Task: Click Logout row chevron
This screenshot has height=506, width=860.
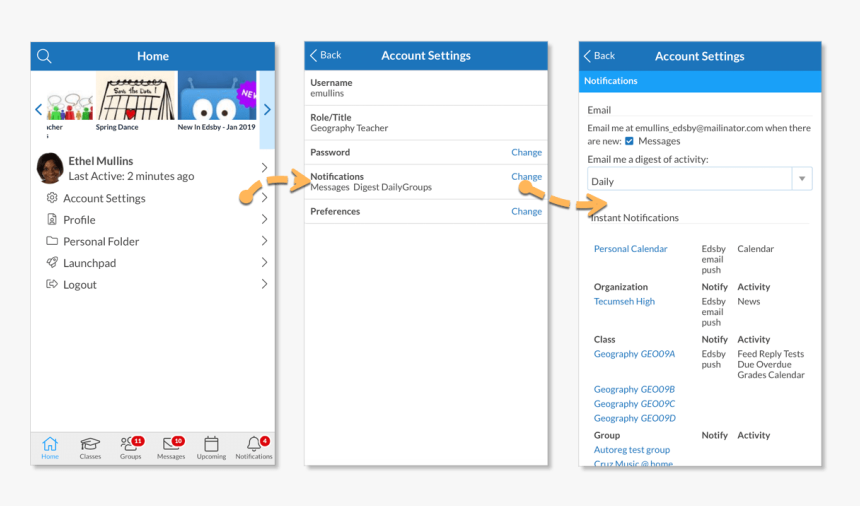Action: [264, 283]
